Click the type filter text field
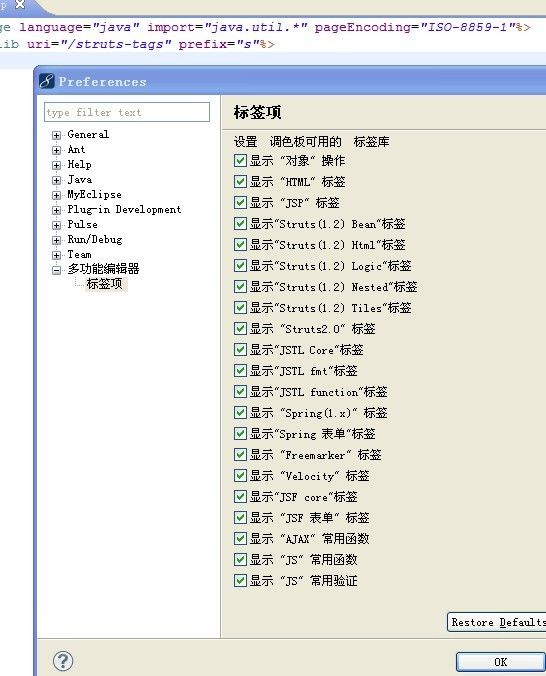The width and height of the screenshot is (546, 676). (127, 113)
